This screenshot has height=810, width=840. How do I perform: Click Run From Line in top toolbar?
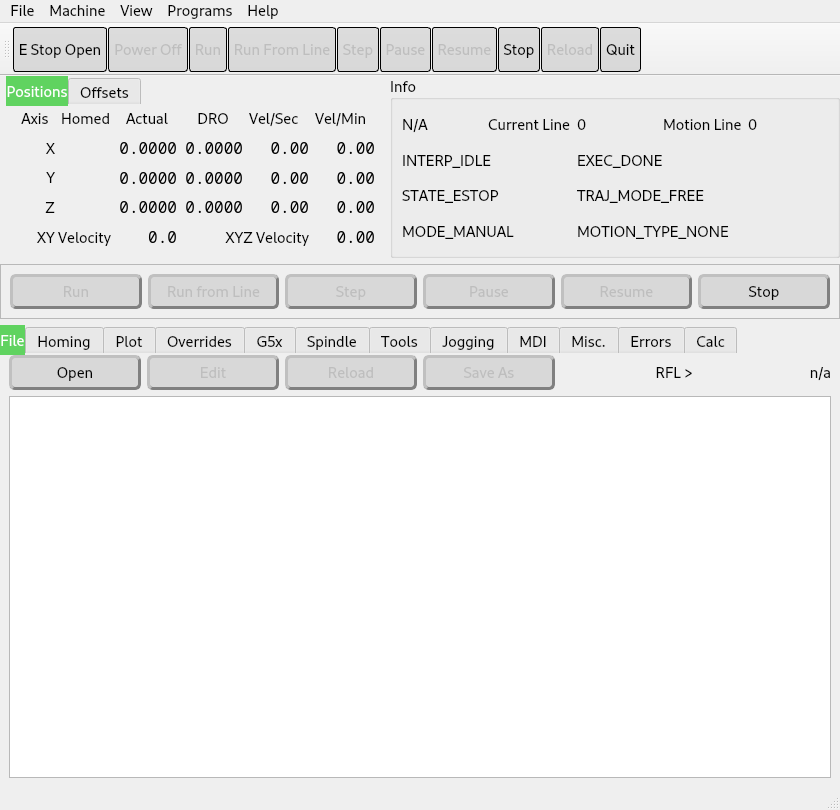[x=282, y=49]
